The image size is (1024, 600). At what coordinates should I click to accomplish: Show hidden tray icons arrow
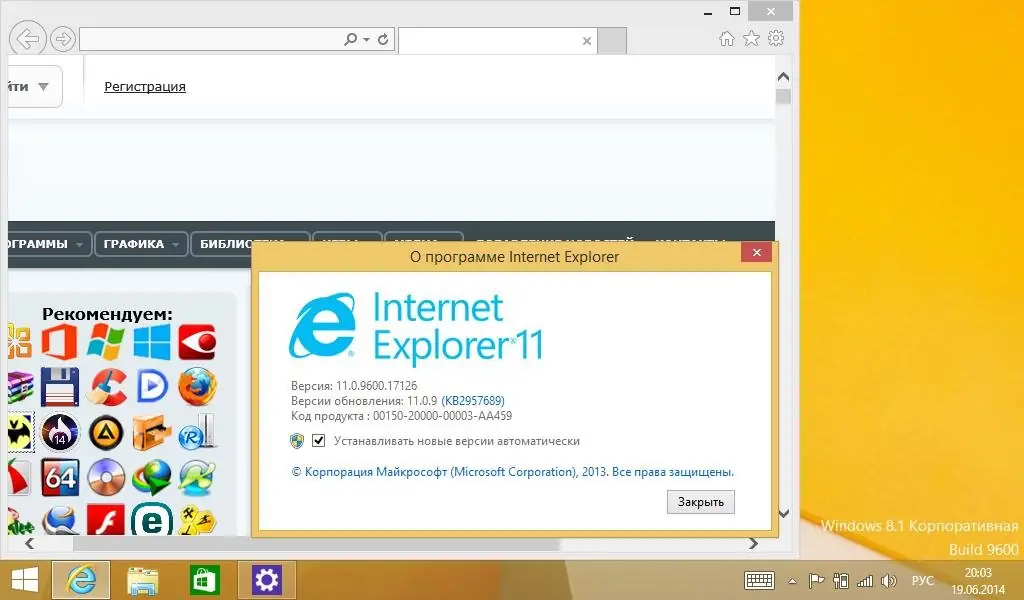point(792,580)
